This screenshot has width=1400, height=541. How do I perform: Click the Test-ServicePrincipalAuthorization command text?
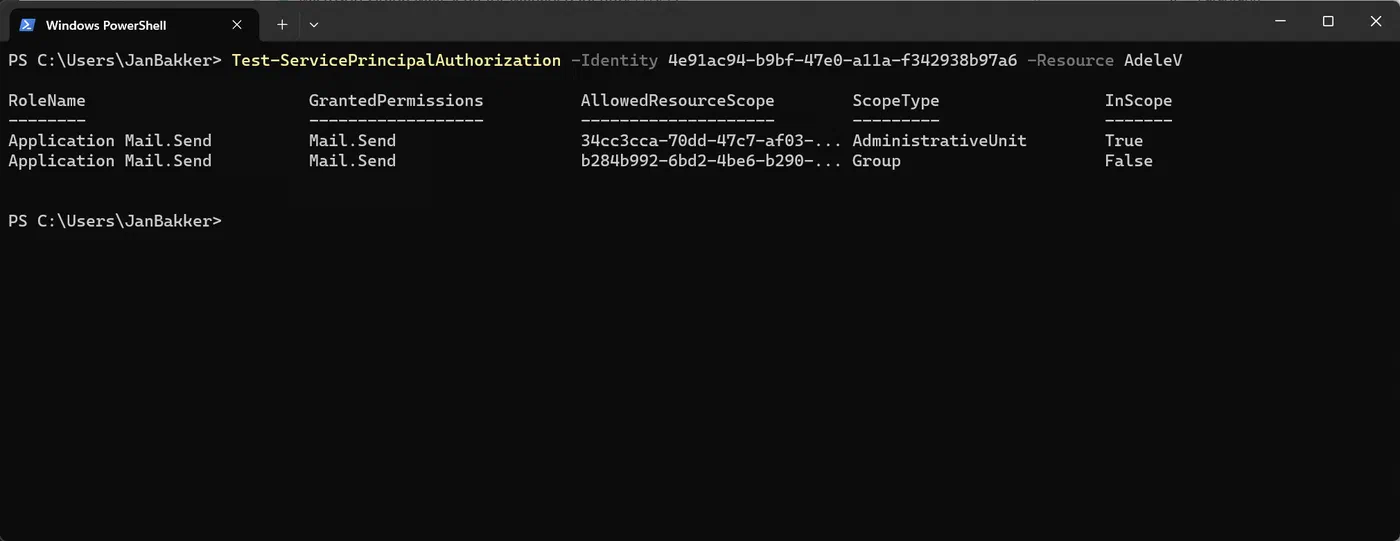(396, 61)
